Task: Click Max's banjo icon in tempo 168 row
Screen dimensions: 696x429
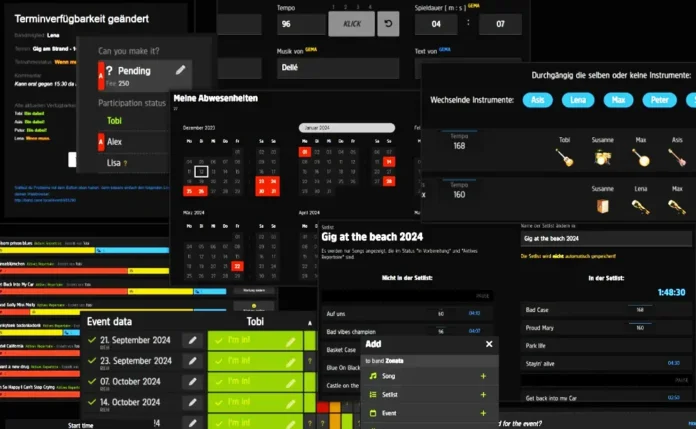Action: click(641, 157)
